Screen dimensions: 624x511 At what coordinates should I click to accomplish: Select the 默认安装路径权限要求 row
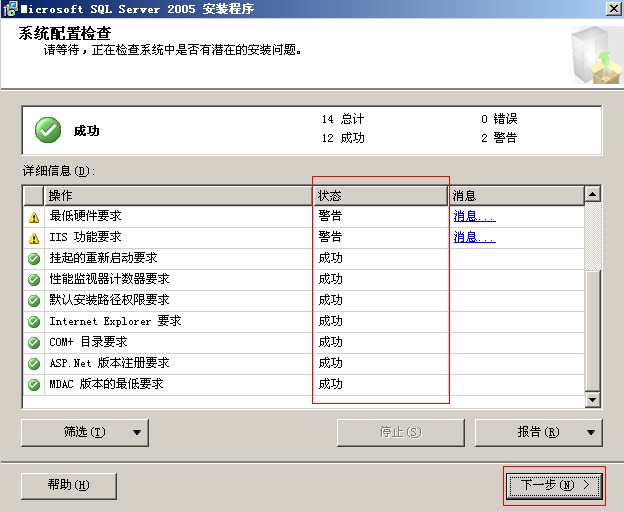(304, 301)
